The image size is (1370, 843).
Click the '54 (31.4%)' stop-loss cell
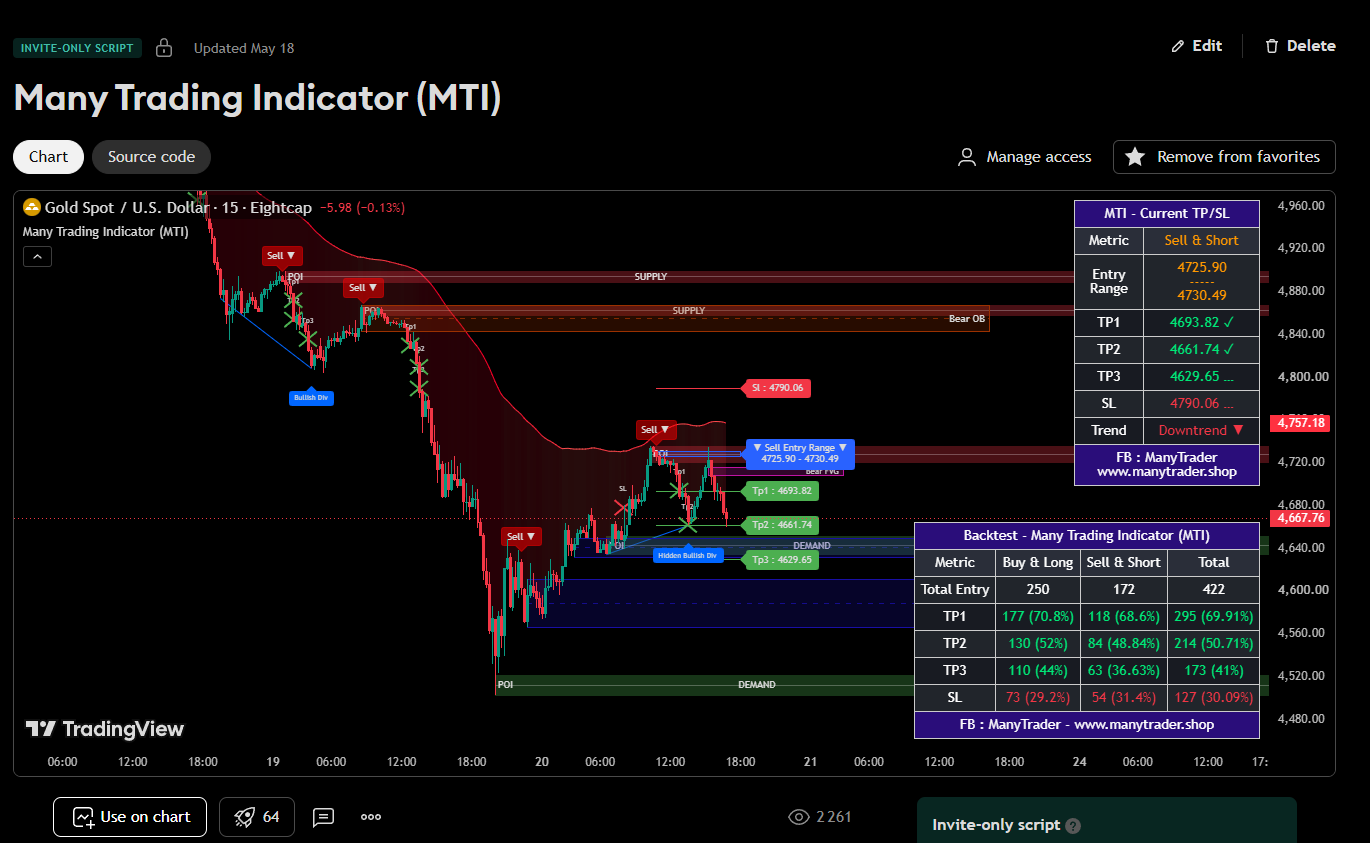[x=1123, y=698]
